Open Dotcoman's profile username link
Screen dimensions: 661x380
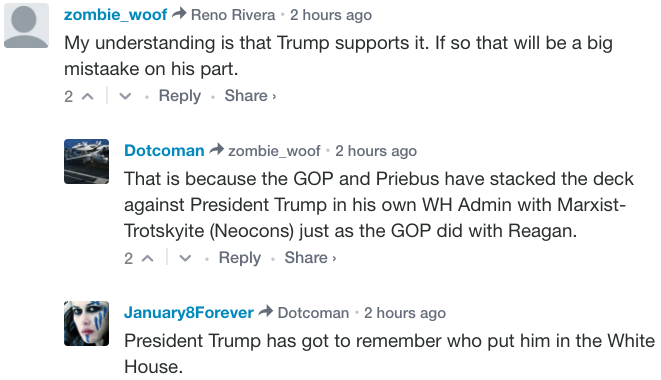click(x=164, y=151)
